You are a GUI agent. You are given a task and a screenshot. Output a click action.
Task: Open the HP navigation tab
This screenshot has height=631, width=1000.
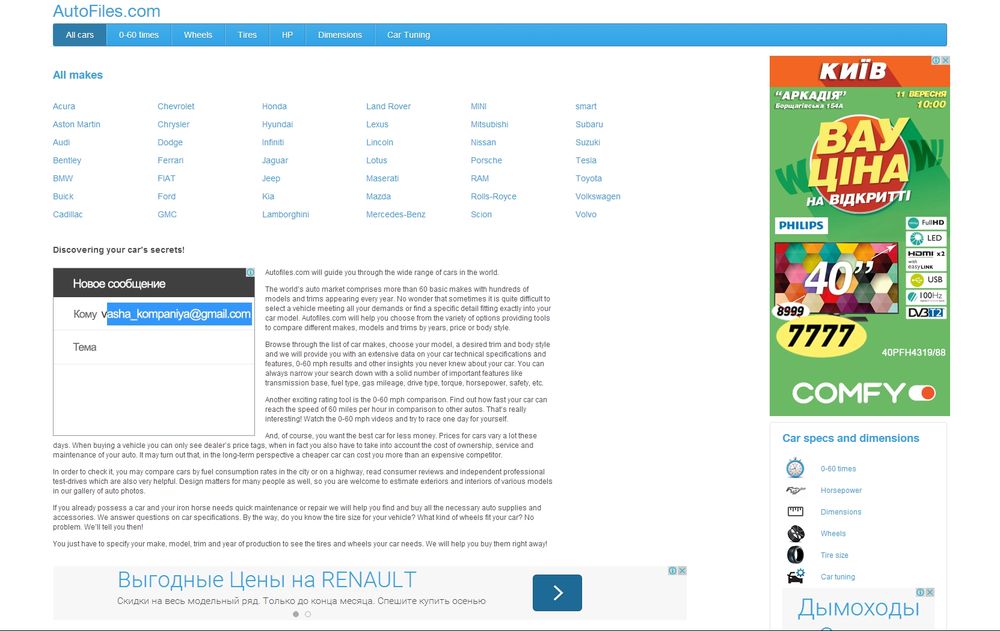[287, 35]
